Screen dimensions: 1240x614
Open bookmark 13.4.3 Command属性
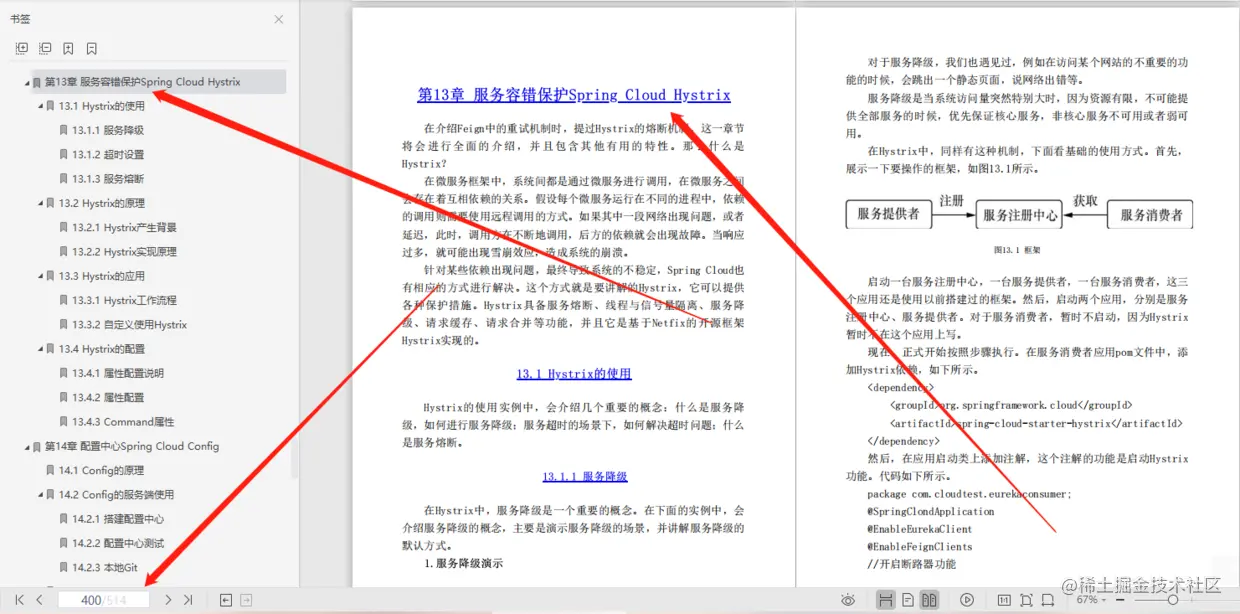[124, 422]
